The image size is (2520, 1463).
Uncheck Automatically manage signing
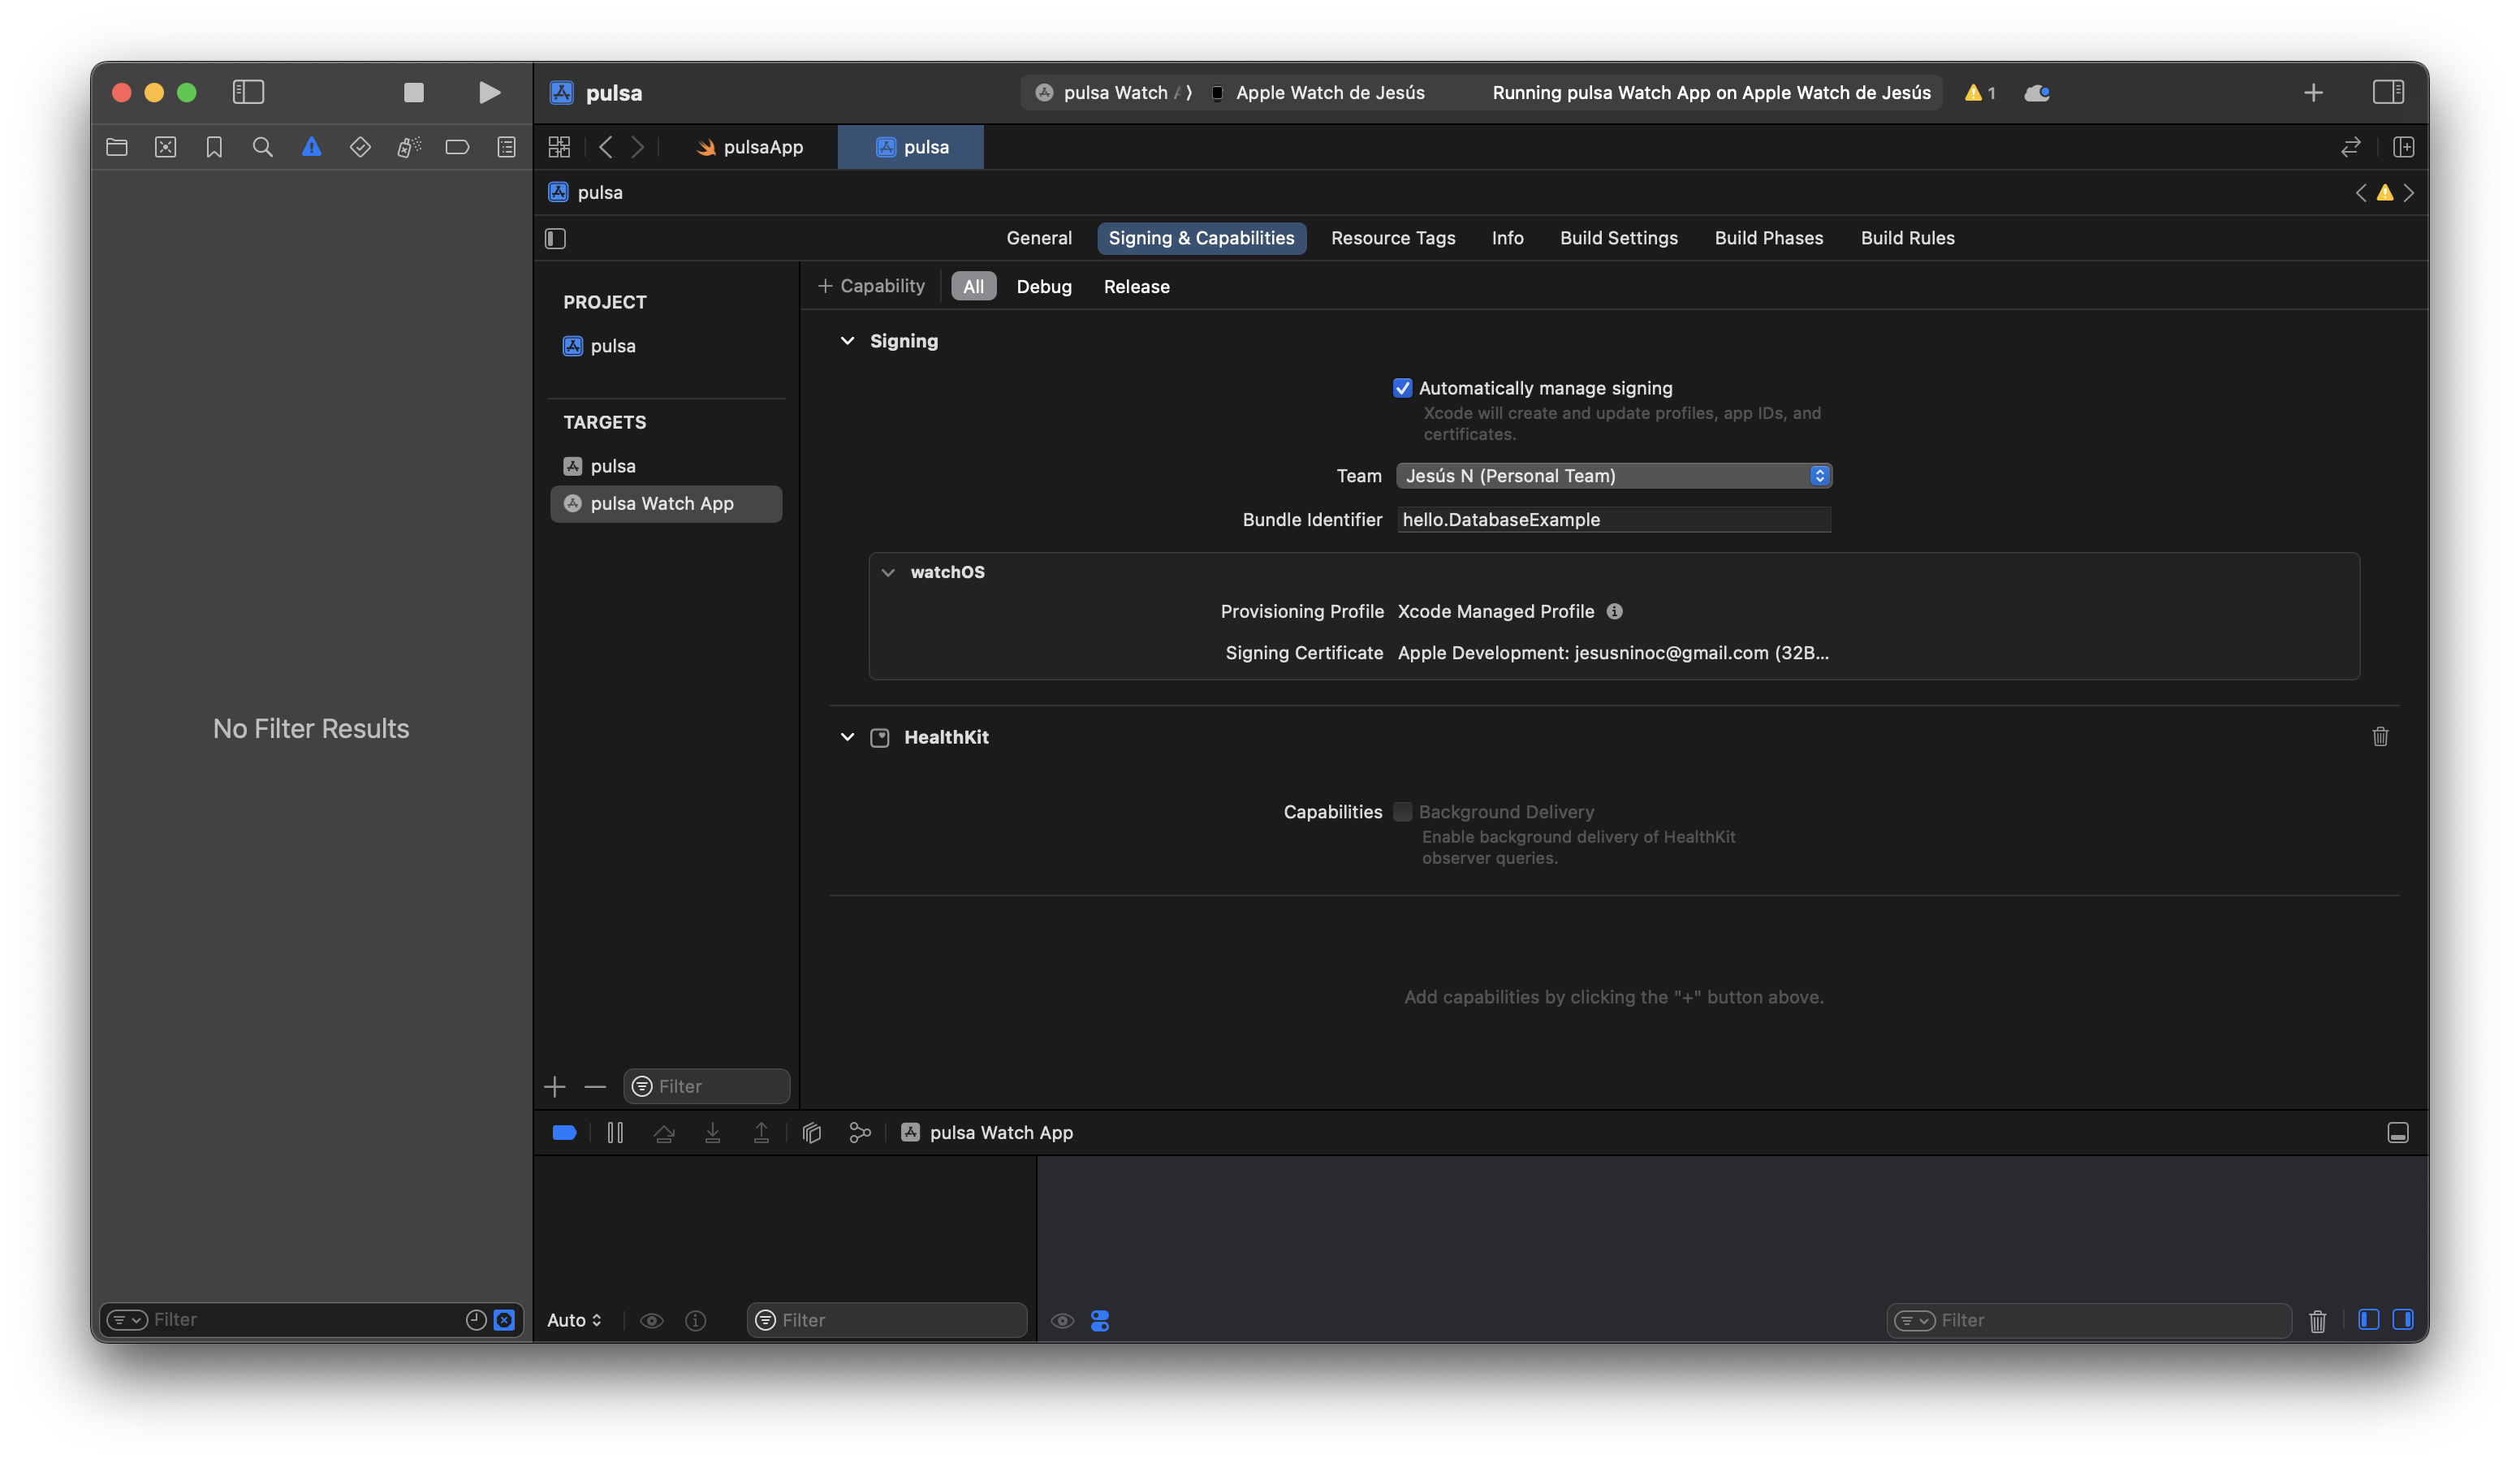[1403, 388]
